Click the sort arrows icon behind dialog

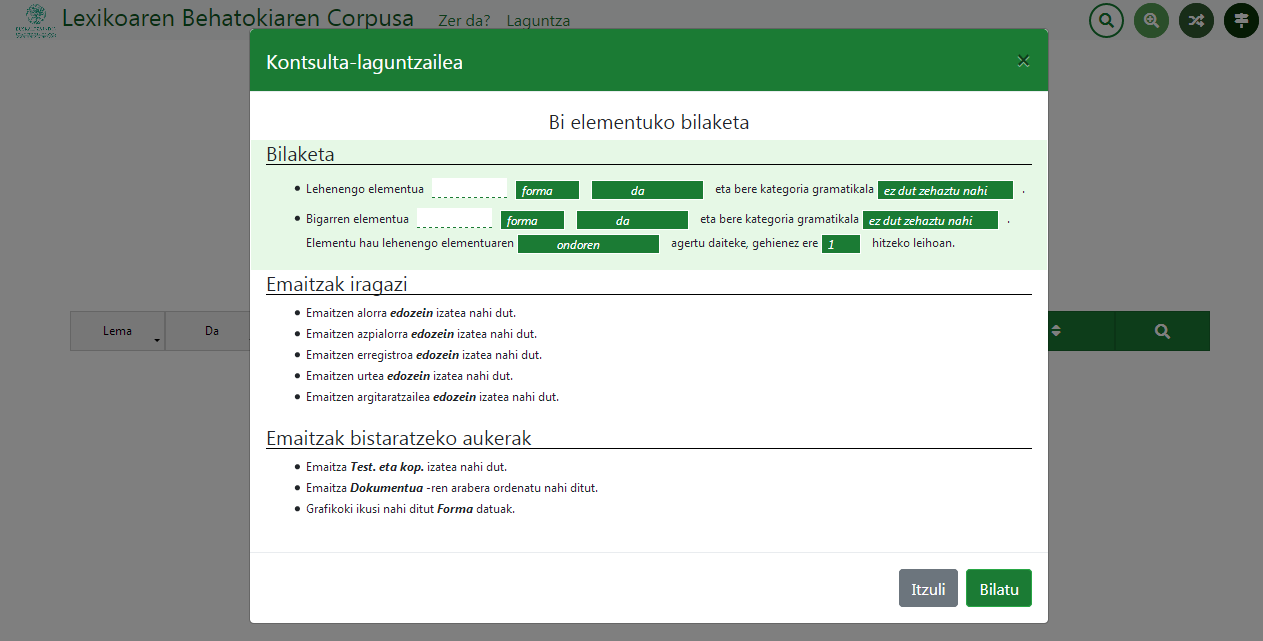pyautogui.click(x=1054, y=331)
